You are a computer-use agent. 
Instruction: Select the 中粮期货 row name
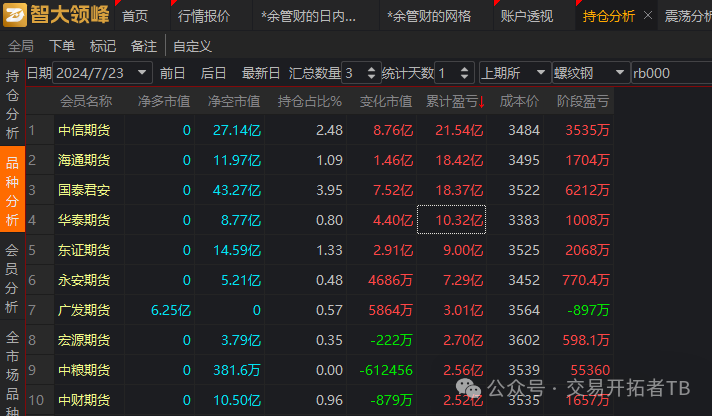click(x=84, y=370)
